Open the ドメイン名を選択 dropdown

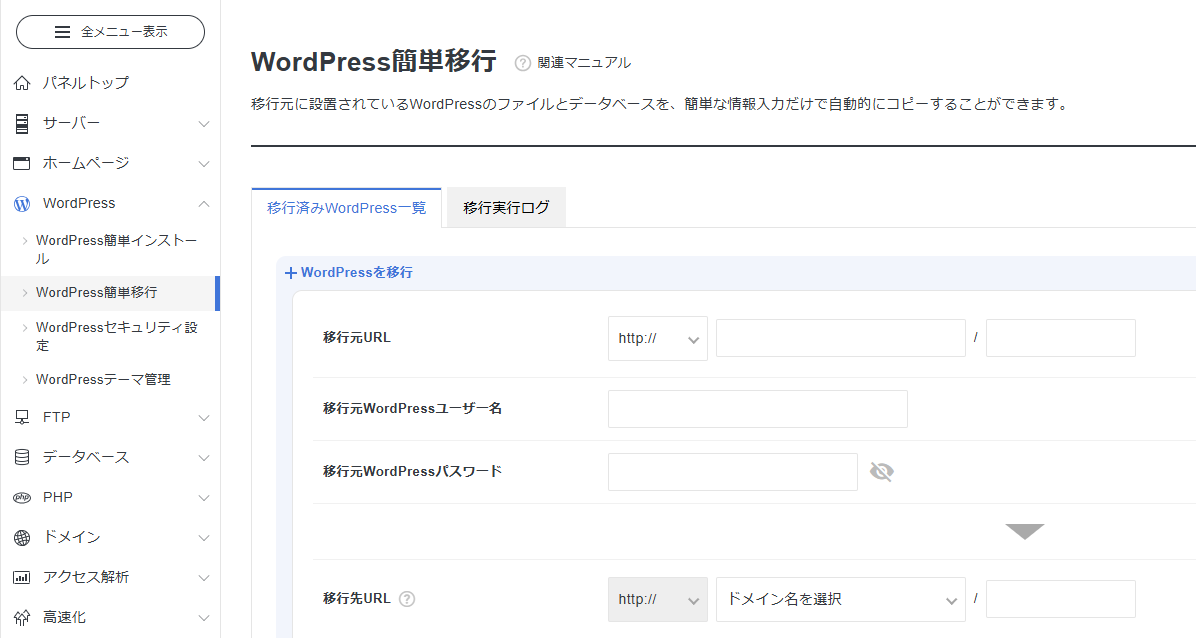point(841,599)
